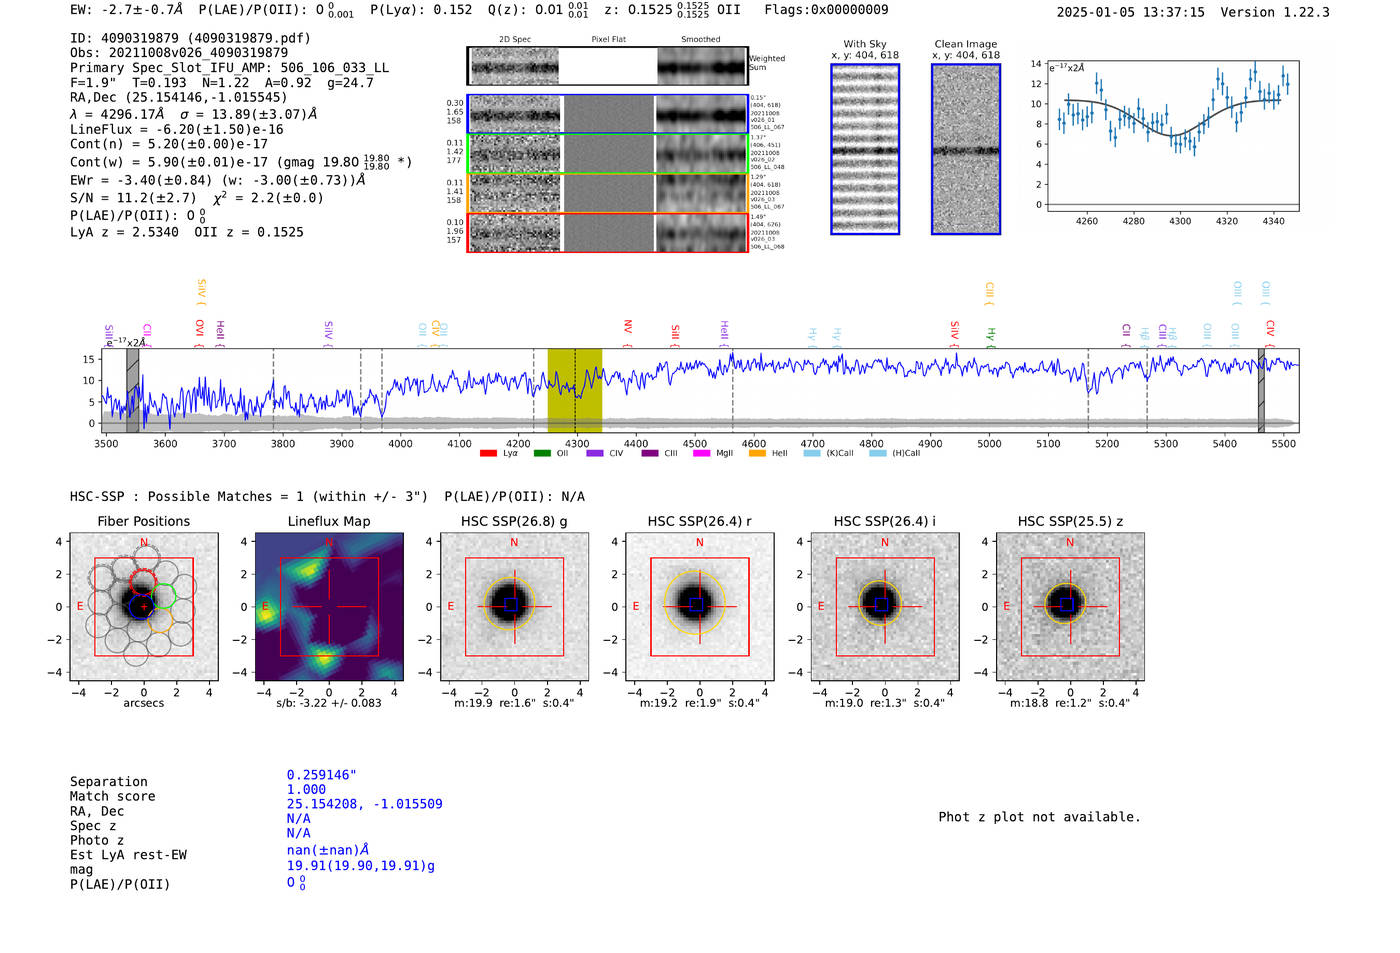Open the Lineflux Map panel
The width and height of the screenshot is (1400, 953).
(329, 607)
